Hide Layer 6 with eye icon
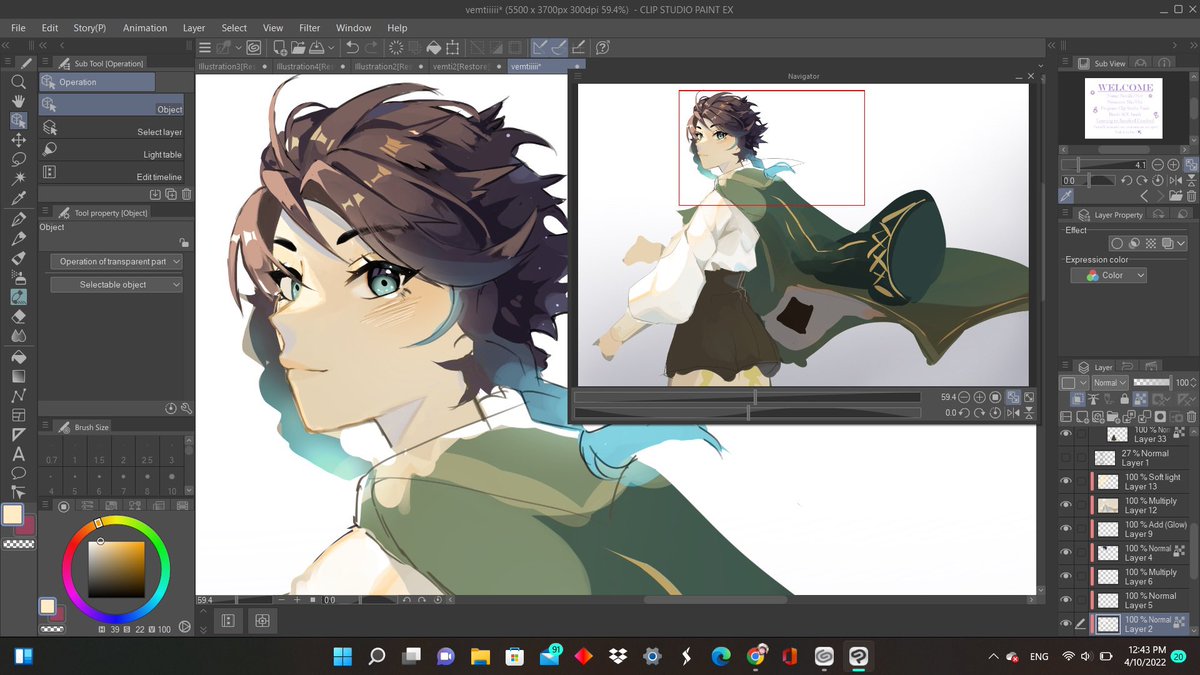This screenshot has width=1200, height=675. coord(1066,576)
